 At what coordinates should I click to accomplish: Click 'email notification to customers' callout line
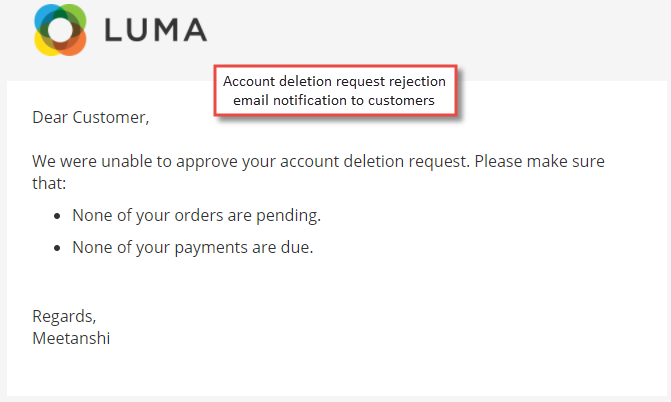click(x=334, y=100)
